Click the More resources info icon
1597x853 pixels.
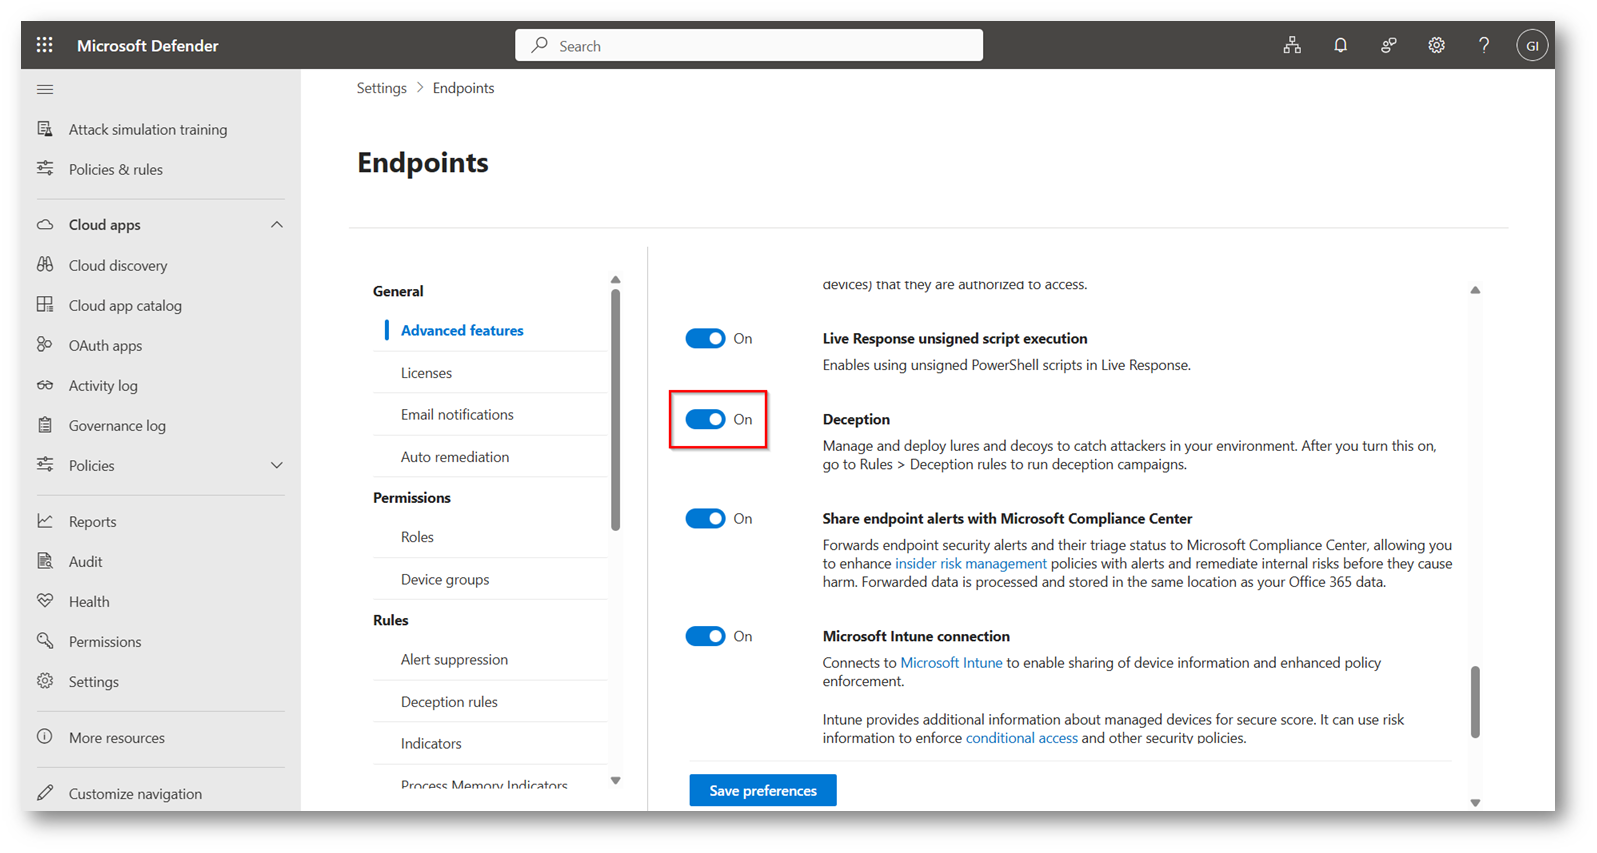[x=45, y=737]
